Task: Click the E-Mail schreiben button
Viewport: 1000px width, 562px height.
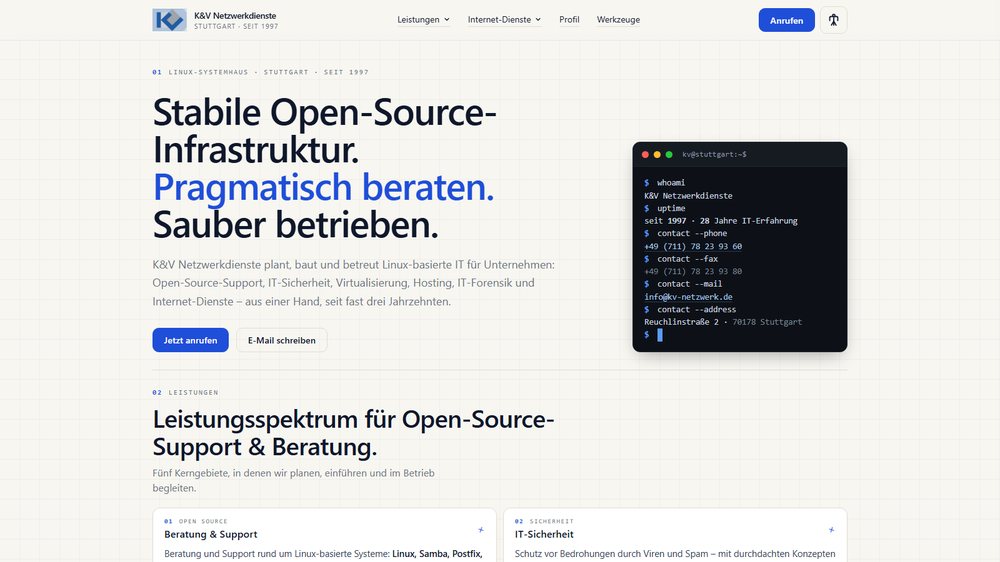Action: tap(281, 340)
